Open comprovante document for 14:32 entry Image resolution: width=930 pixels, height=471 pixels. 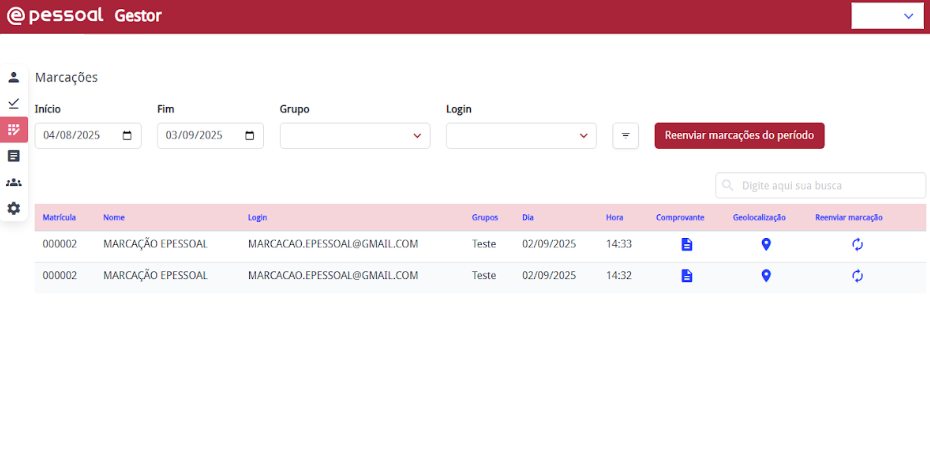(x=686, y=276)
